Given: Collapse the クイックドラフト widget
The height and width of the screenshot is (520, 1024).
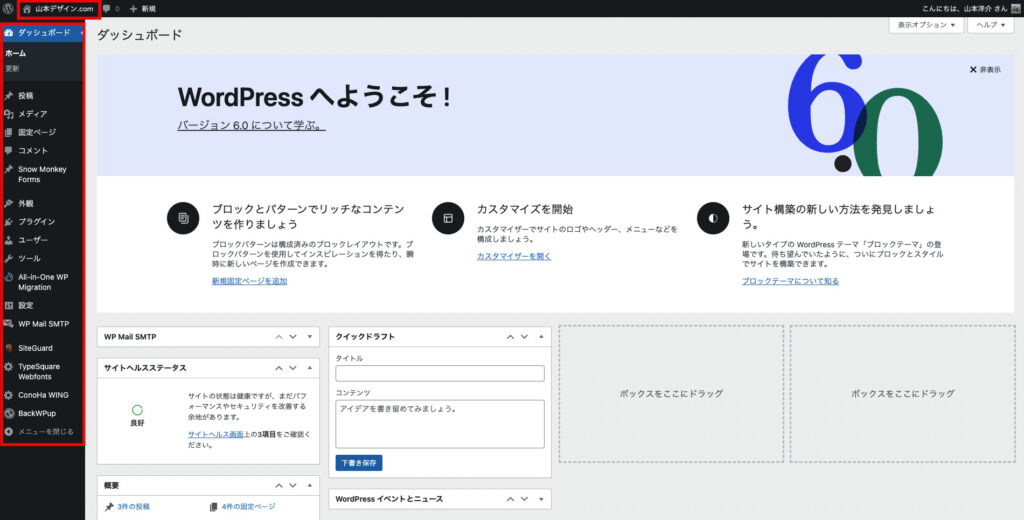Looking at the screenshot, I should click(541, 337).
